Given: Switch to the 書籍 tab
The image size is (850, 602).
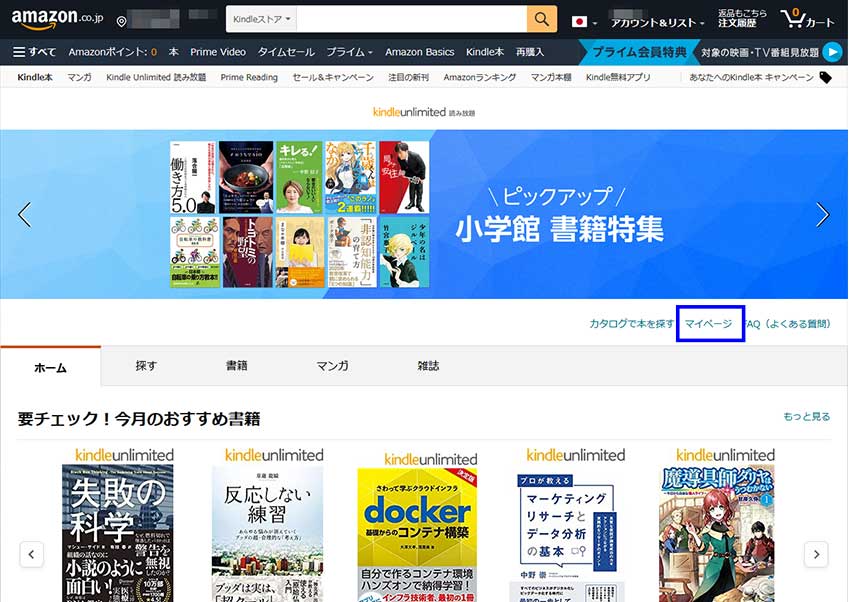Looking at the screenshot, I should click(236, 366).
